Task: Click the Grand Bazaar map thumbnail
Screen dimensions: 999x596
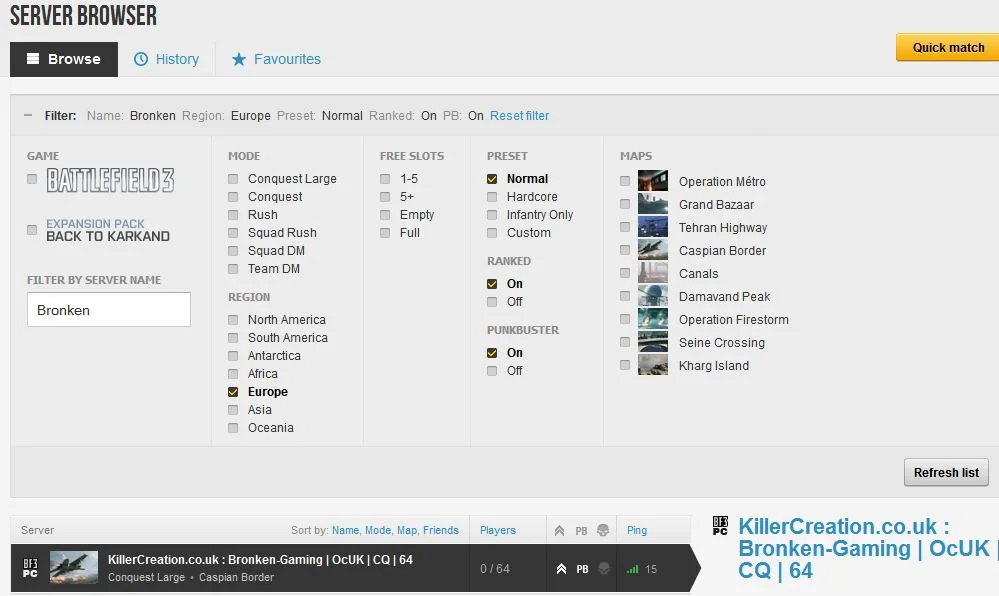Action: [x=653, y=204]
